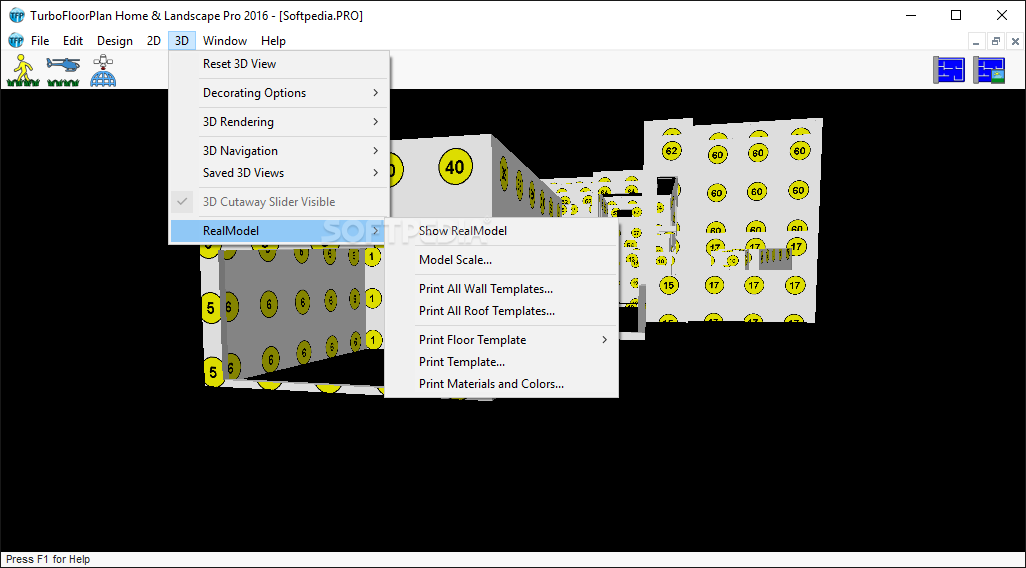Expand the Saved 3D Views submenu

[x=279, y=173]
